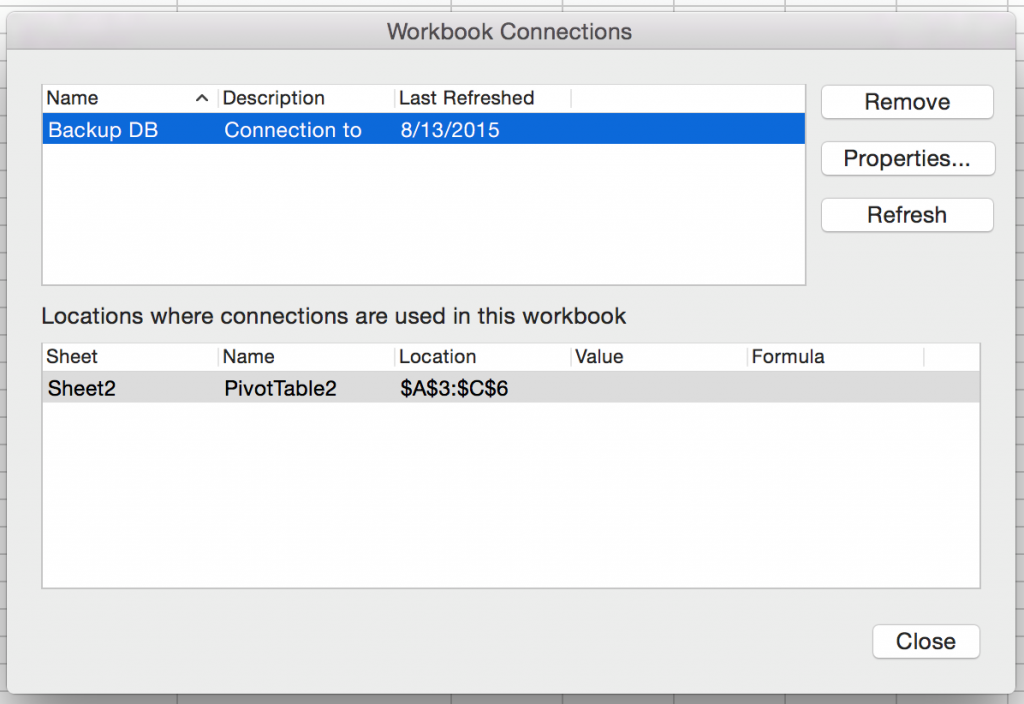This screenshot has height=704, width=1024.
Task: Click the Name header in locations list
Action: (250, 356)
